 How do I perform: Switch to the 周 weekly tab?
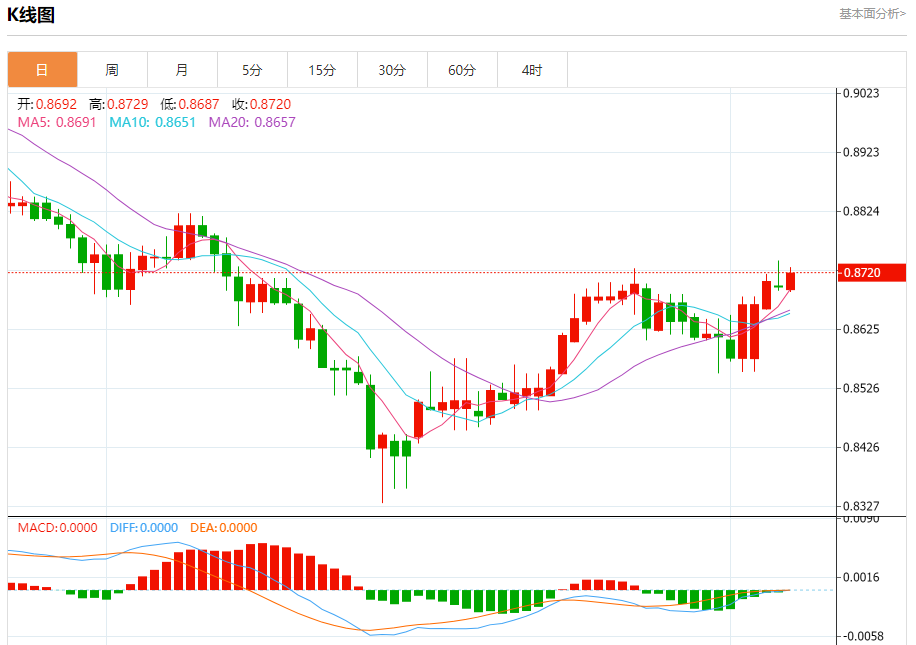(x=112, y=70)
